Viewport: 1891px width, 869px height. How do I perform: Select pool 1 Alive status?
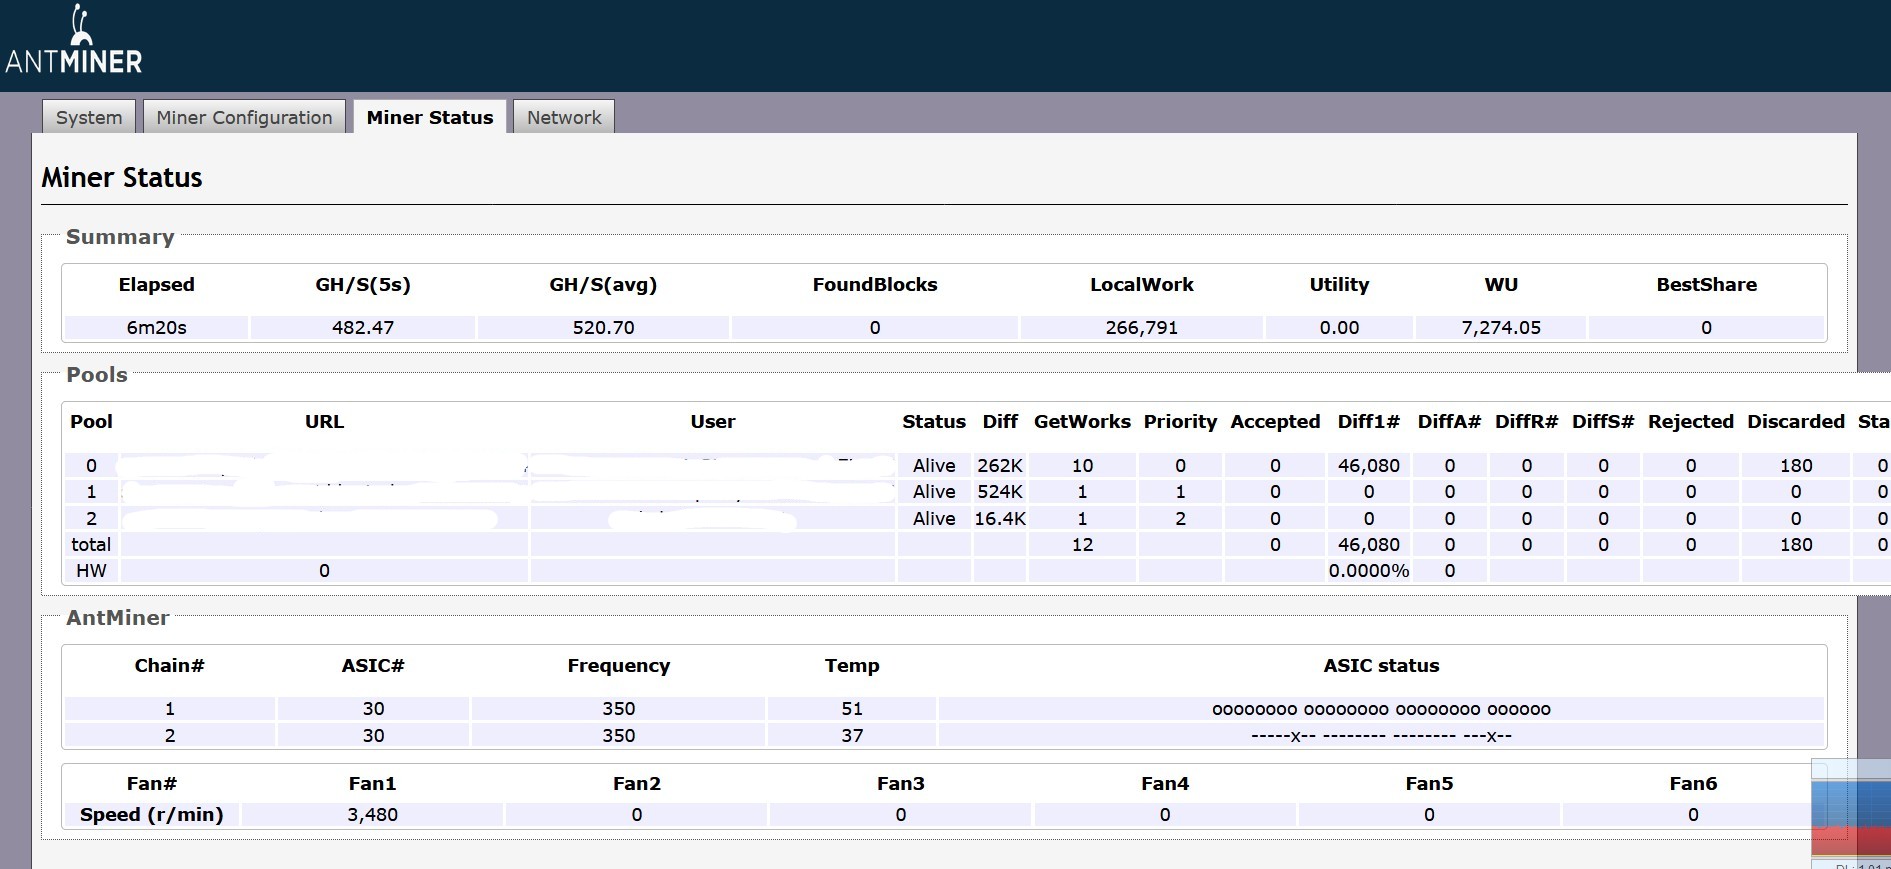(934, 492)
